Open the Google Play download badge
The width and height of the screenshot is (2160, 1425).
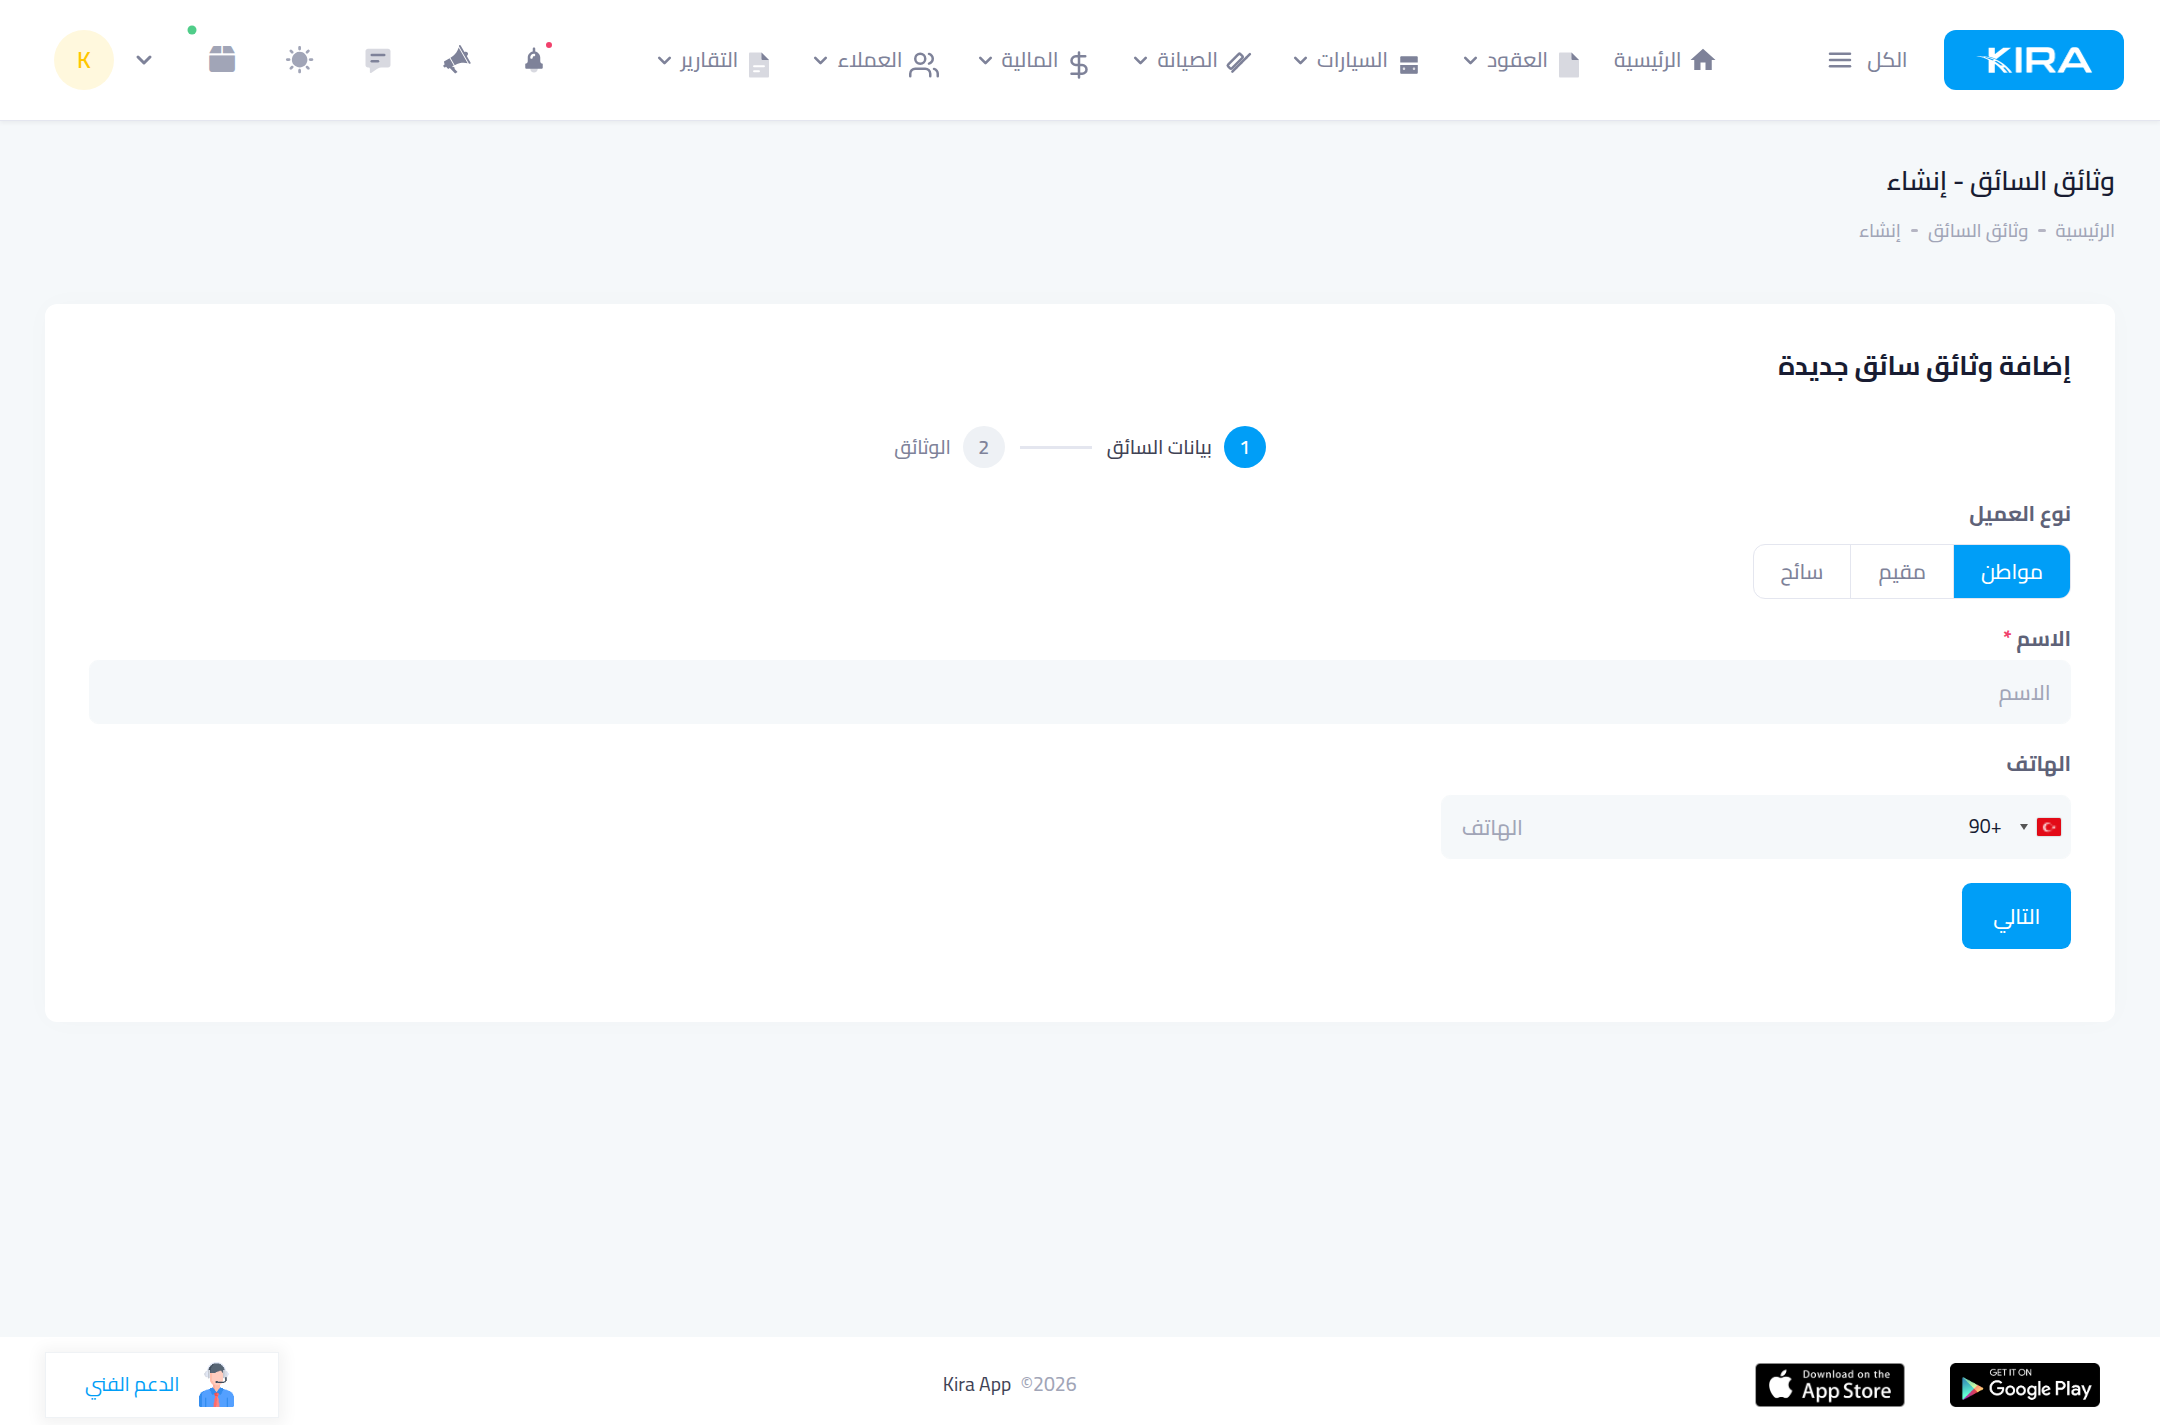point(2025,1385)
